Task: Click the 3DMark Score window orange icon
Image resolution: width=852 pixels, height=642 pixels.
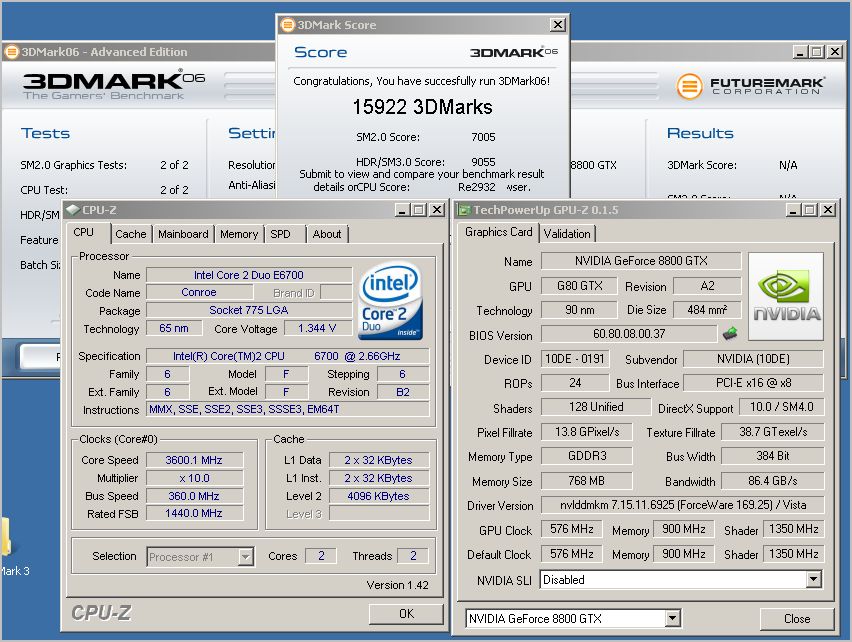Action: [287, 25]
